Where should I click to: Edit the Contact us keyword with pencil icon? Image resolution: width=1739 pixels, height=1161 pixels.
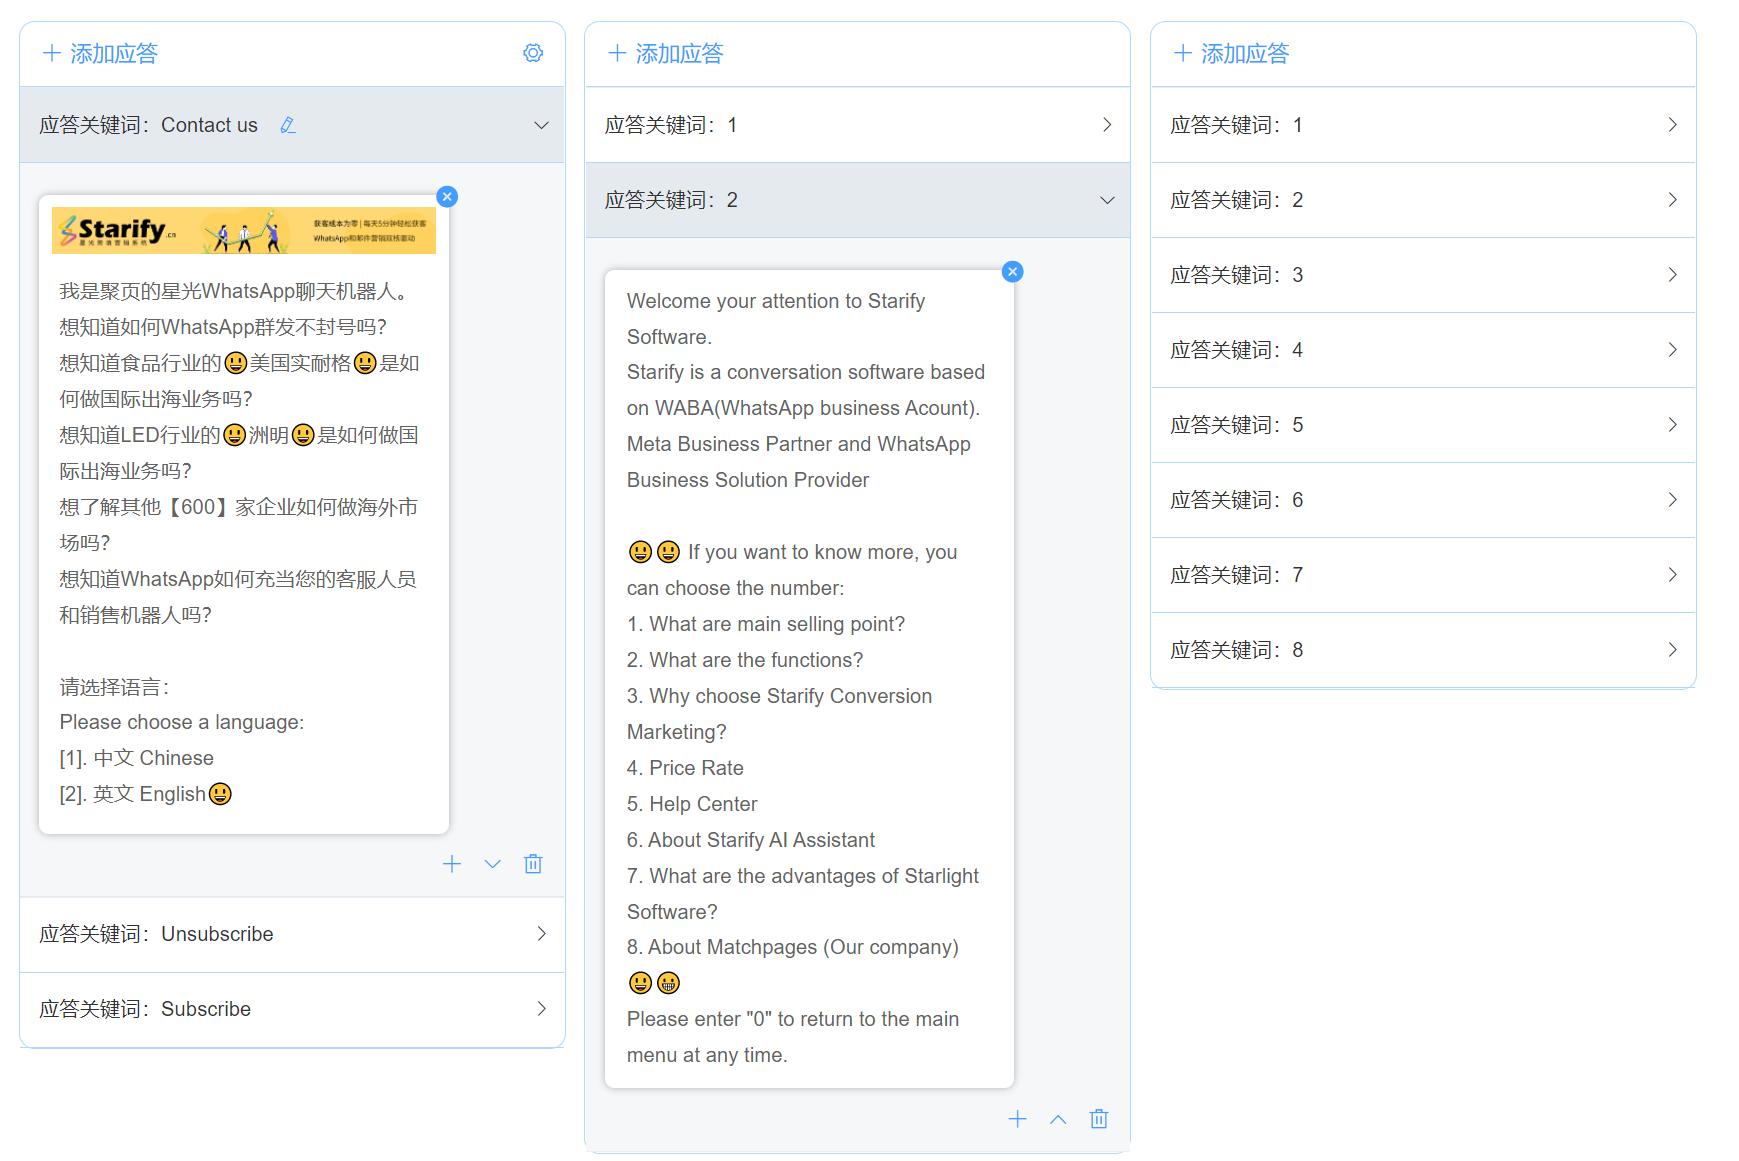point(288,125)
